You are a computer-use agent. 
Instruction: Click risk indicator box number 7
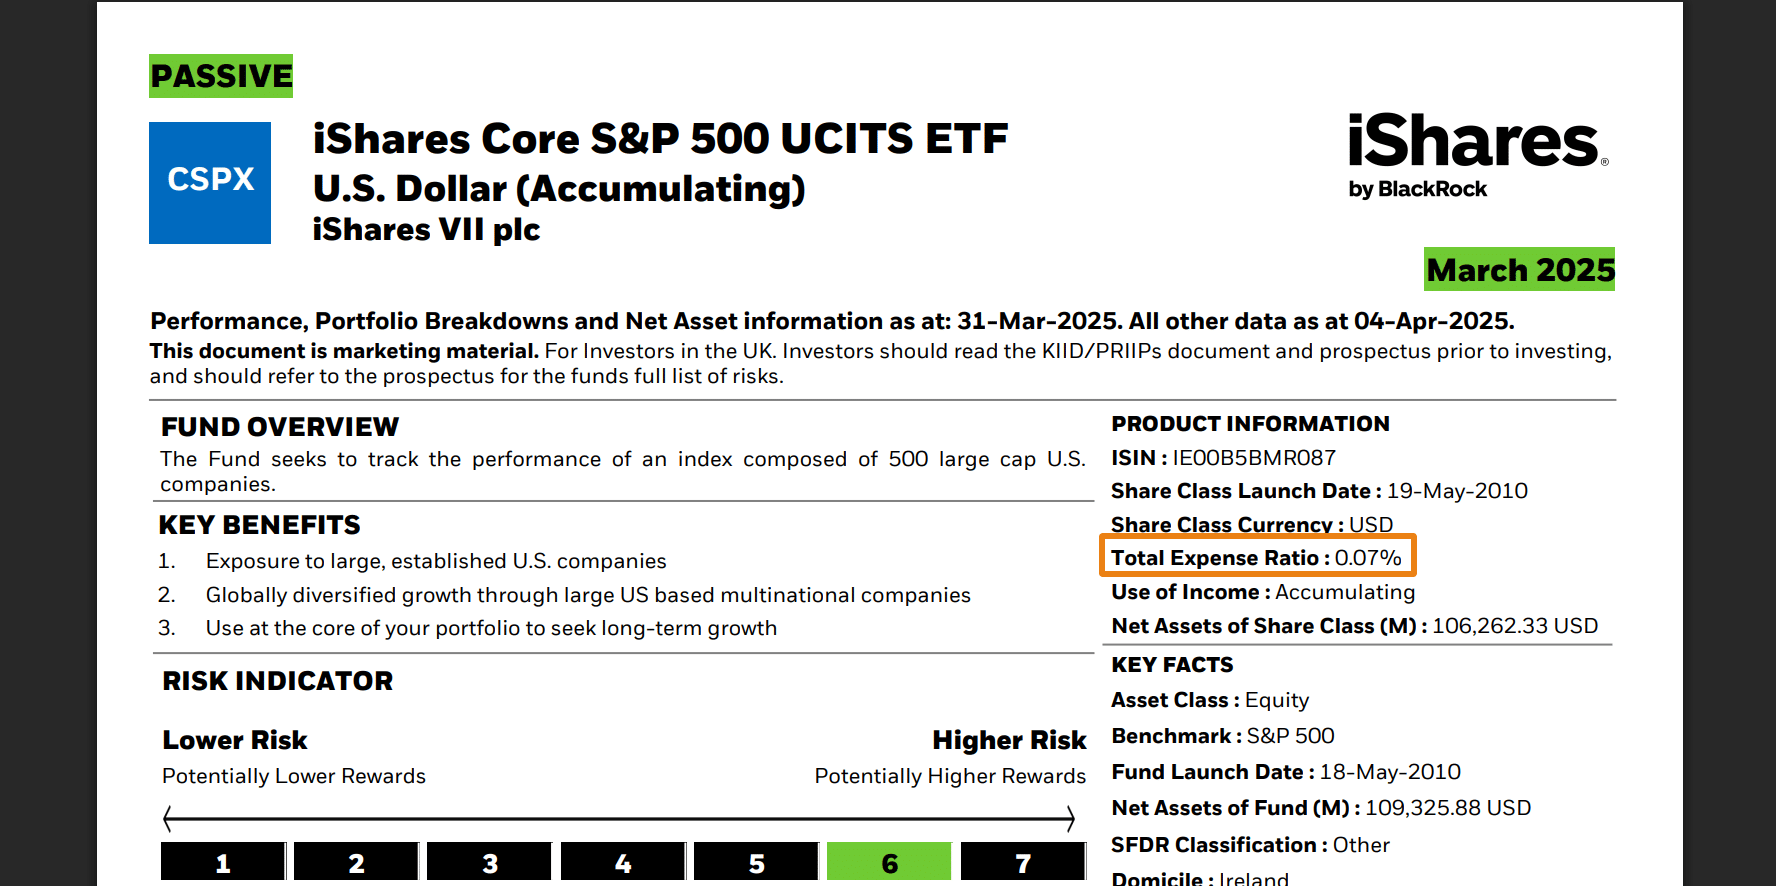click(1023, 862)
